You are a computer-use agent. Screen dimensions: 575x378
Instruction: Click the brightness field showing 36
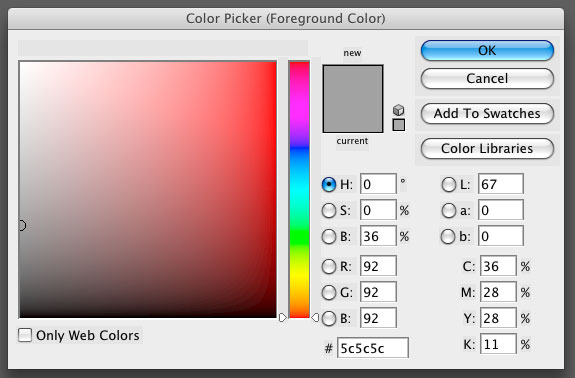pyautogui.click(x=378, y=236)
